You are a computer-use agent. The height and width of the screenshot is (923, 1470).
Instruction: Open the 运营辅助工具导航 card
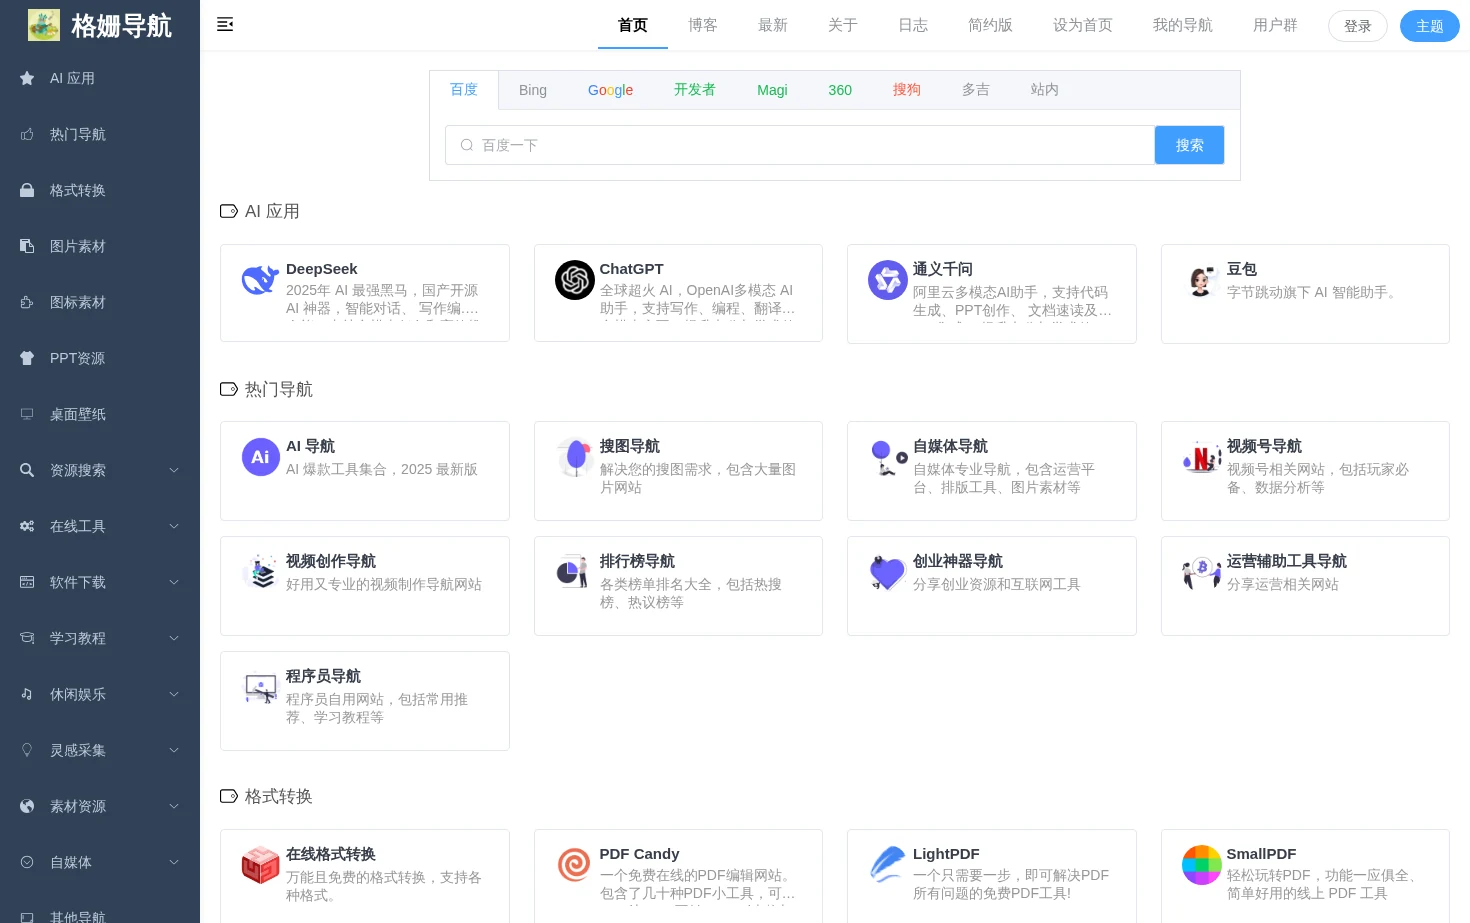point(1305,586)
